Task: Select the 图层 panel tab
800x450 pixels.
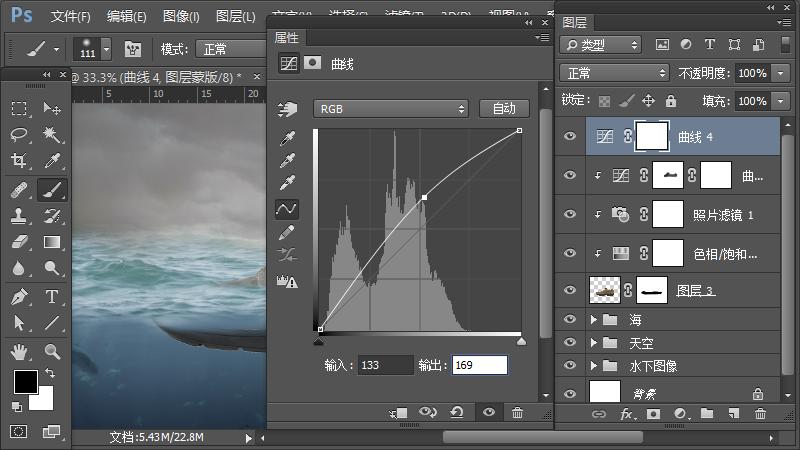Action: (x=574, y=22)
